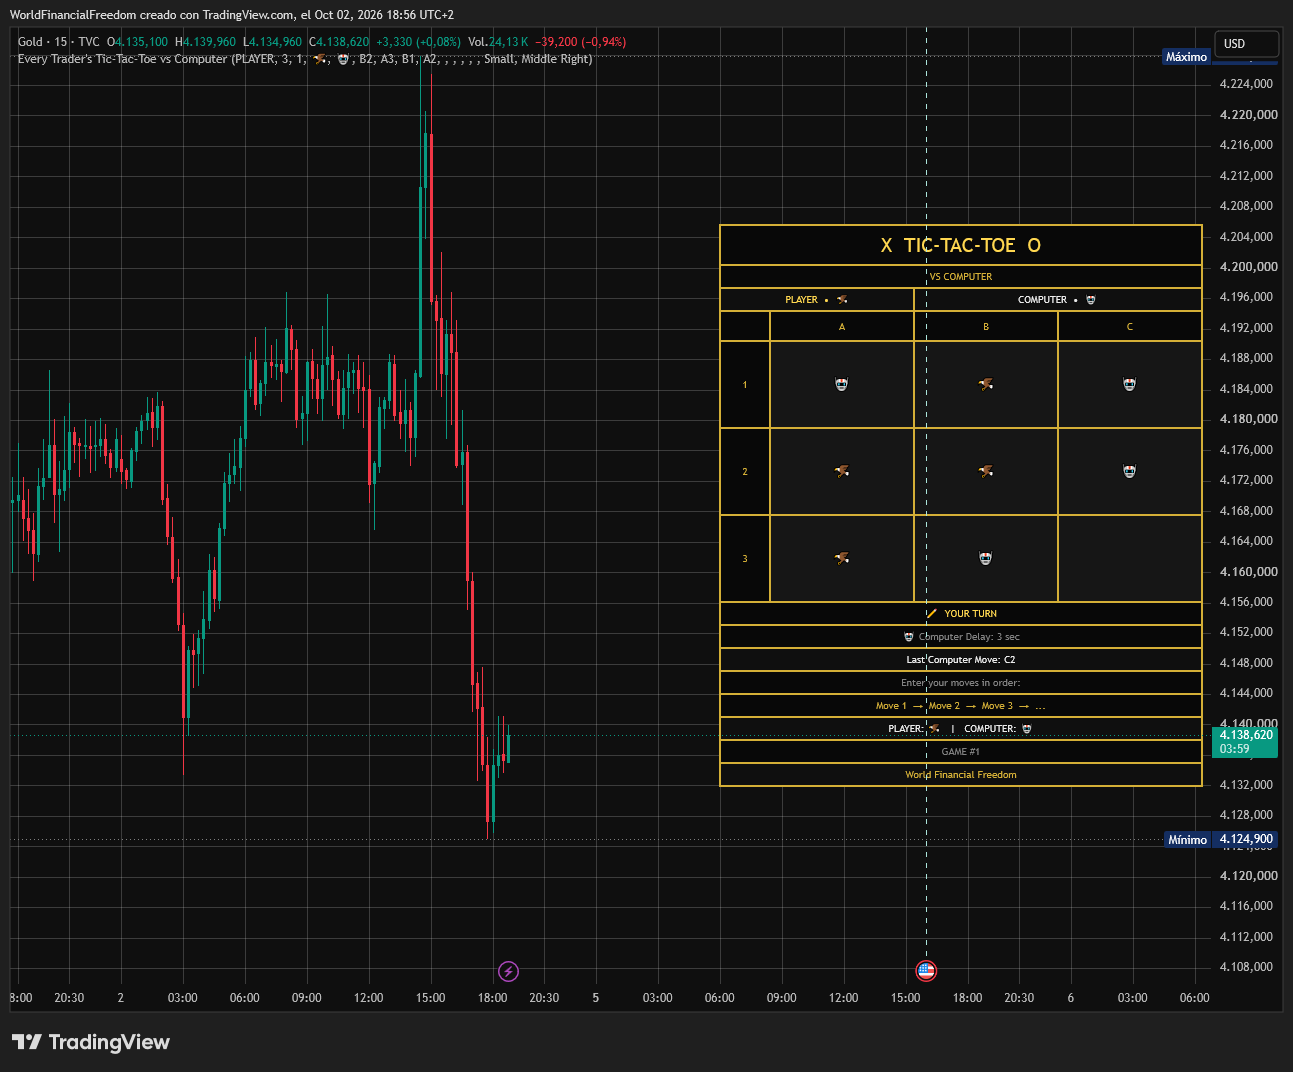Click column header C

pos(1130,327)
